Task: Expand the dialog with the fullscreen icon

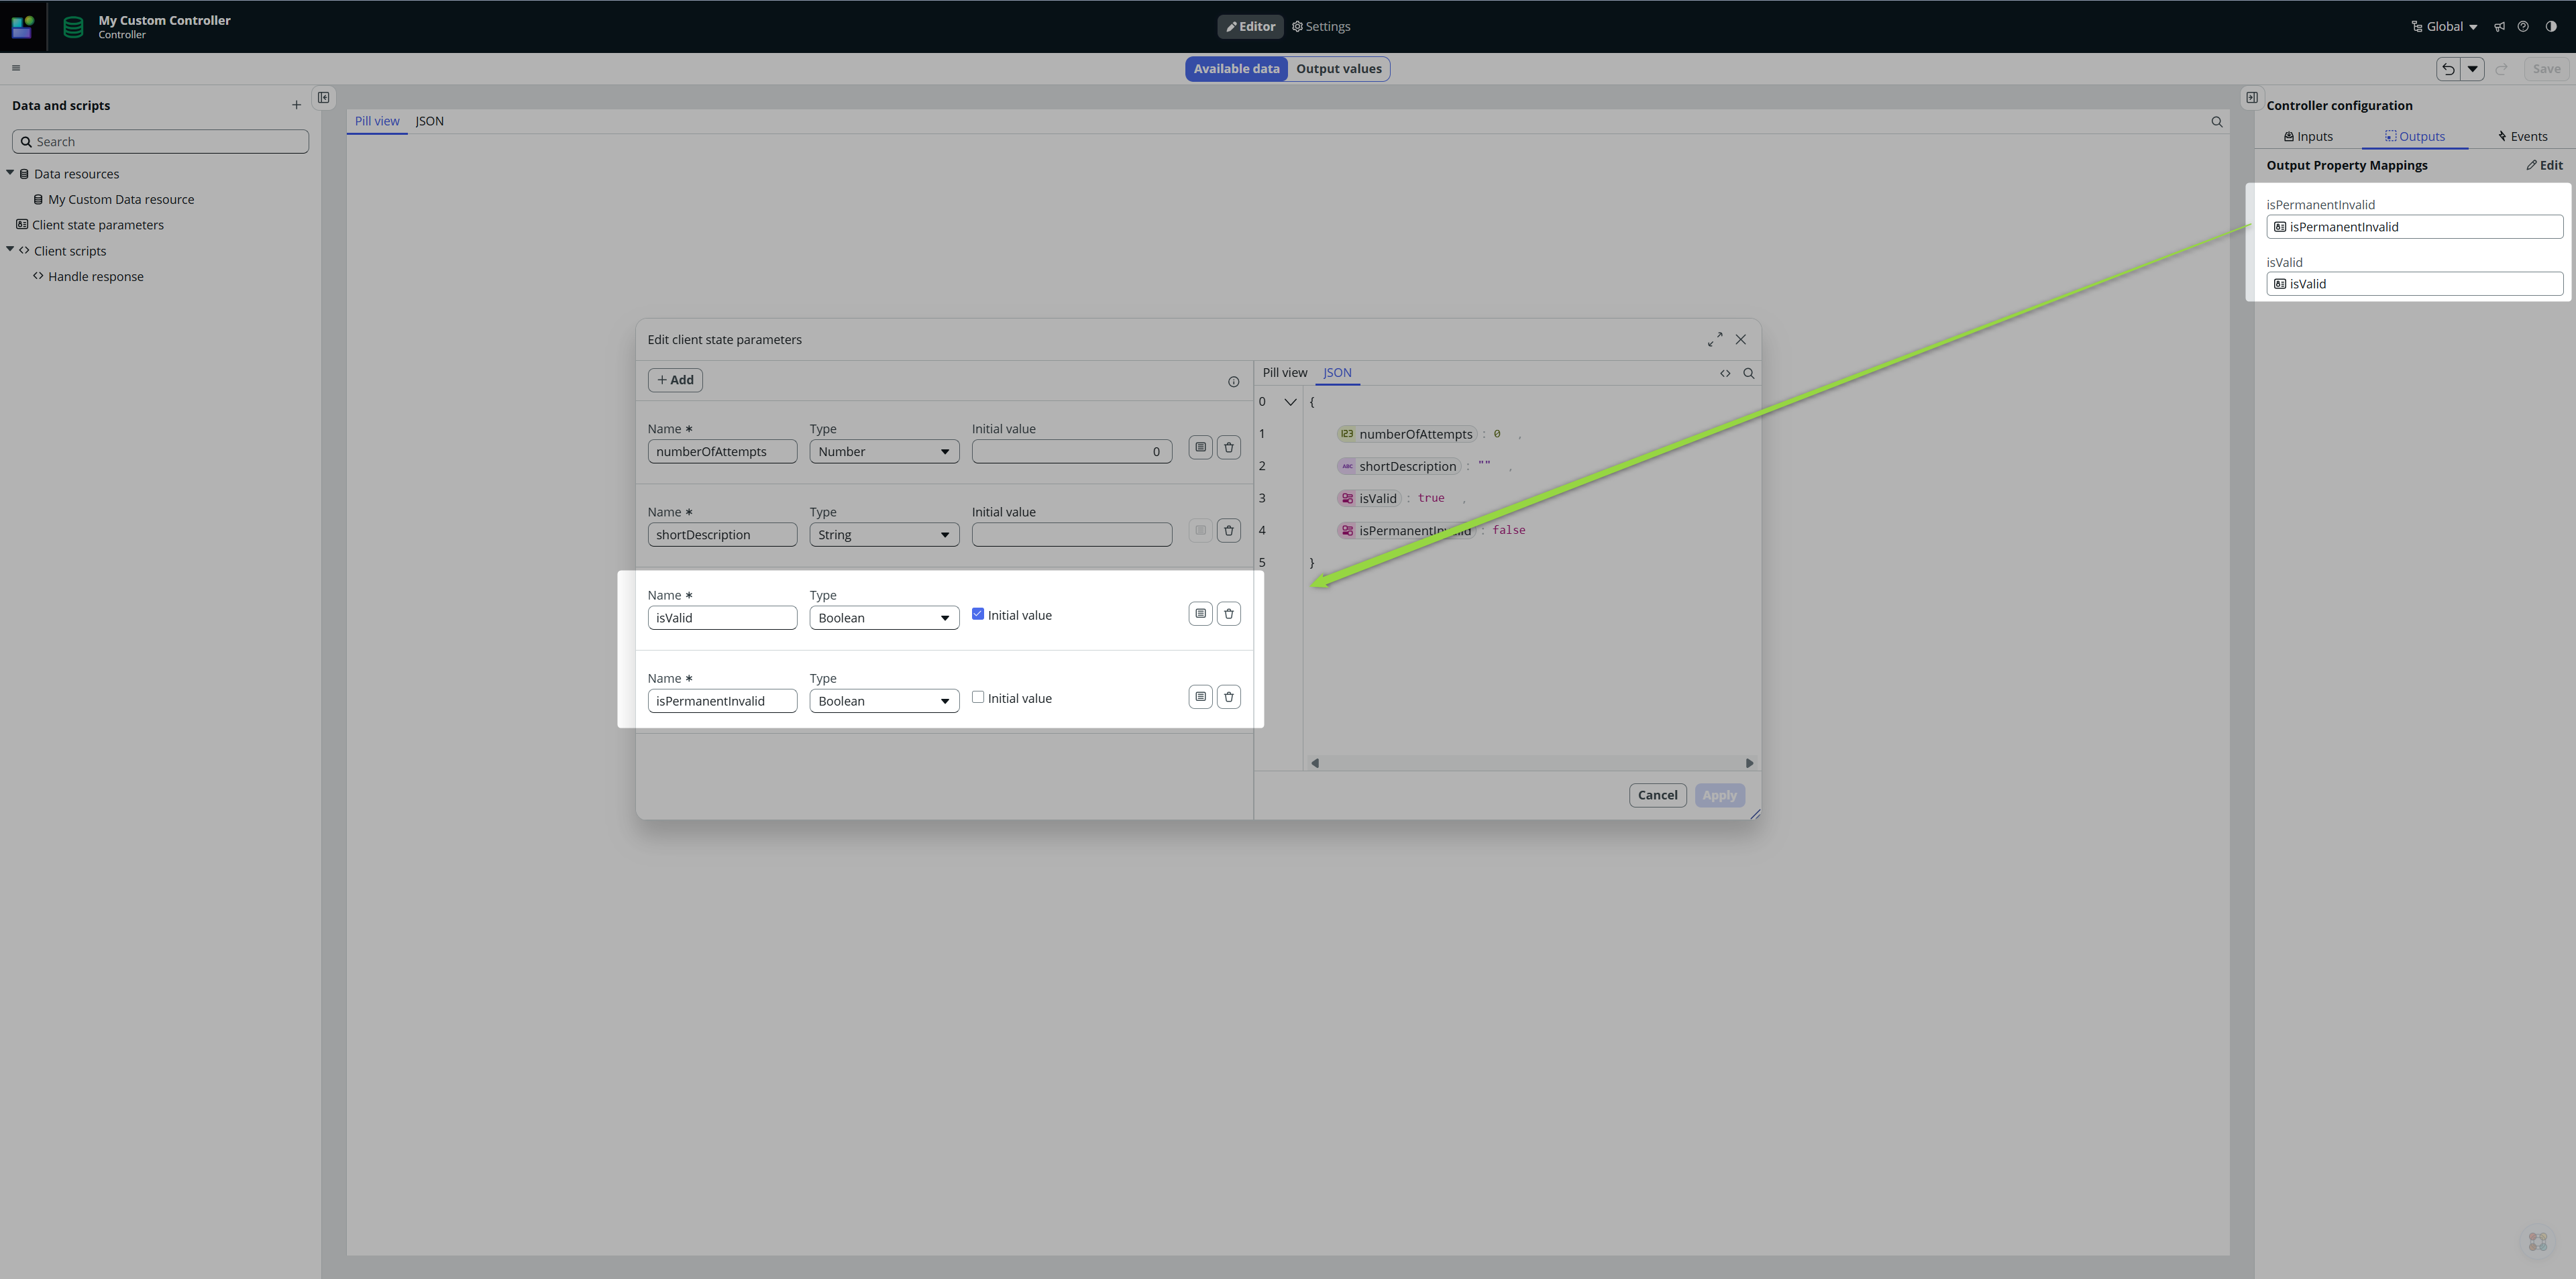Action: [1714, 340]
